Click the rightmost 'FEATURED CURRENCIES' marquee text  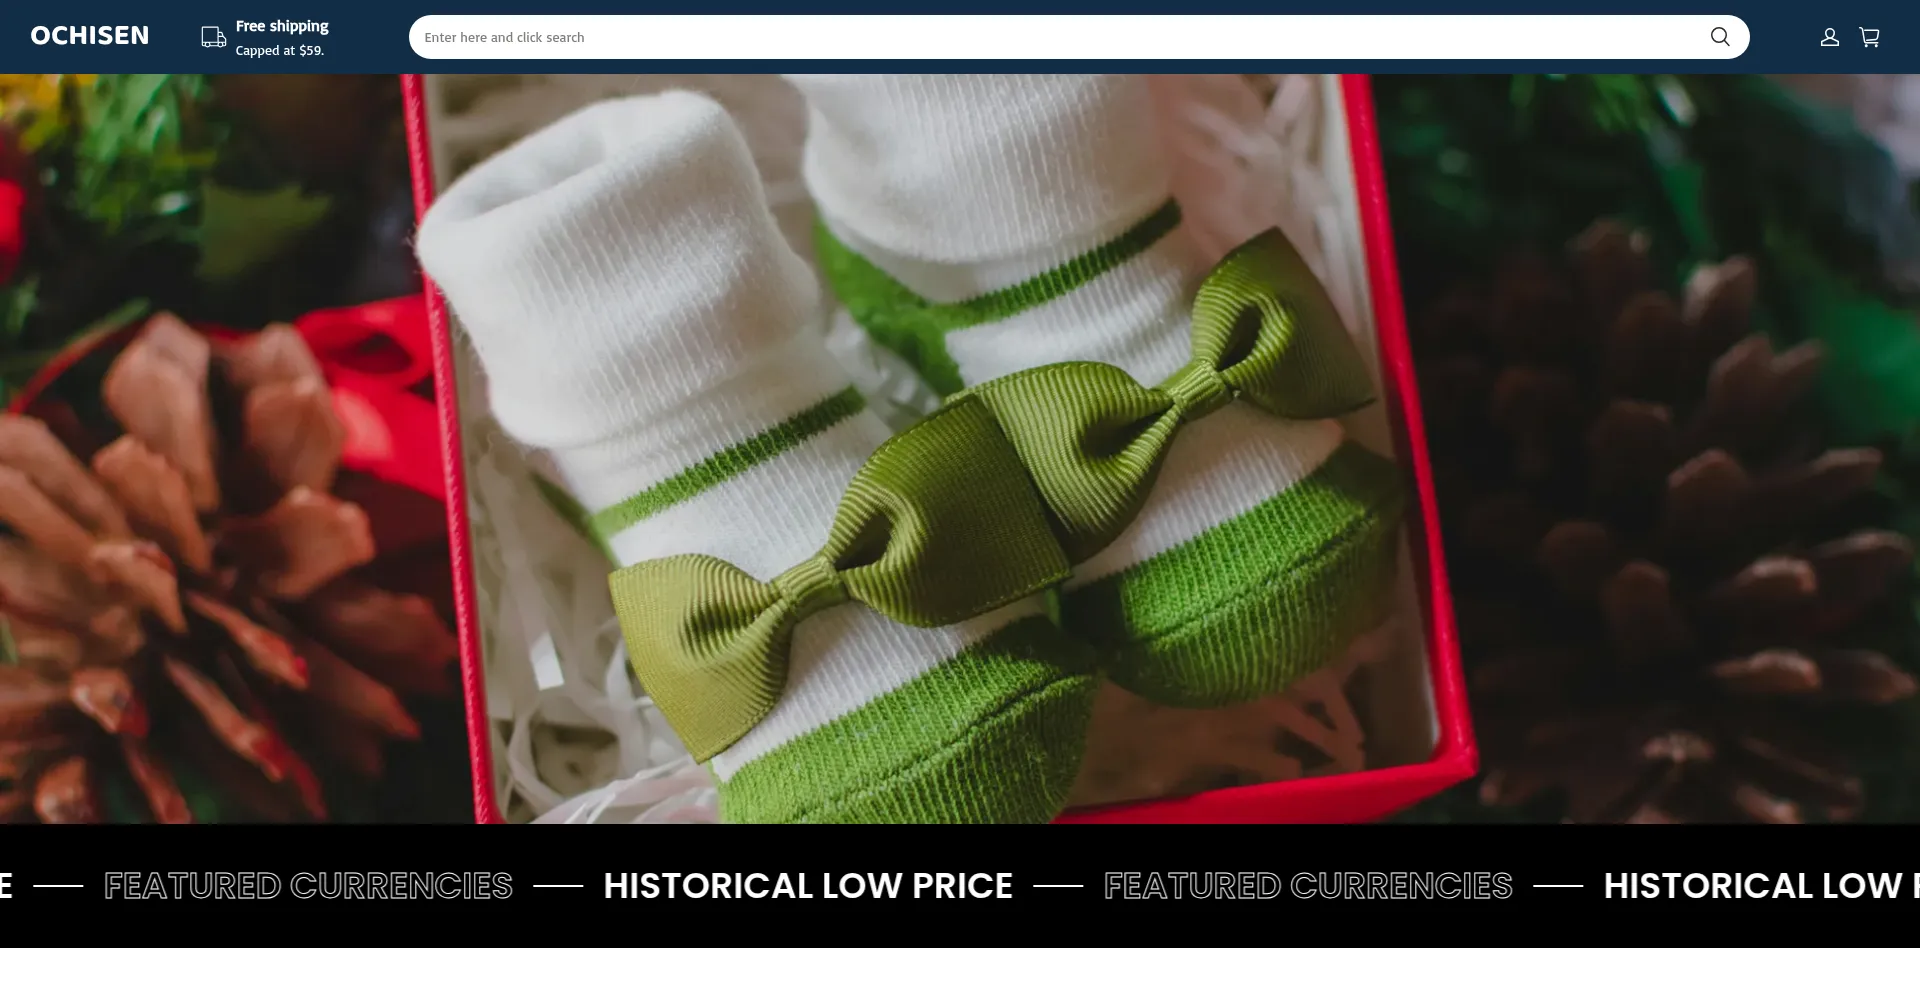[x=1307, y=885]
